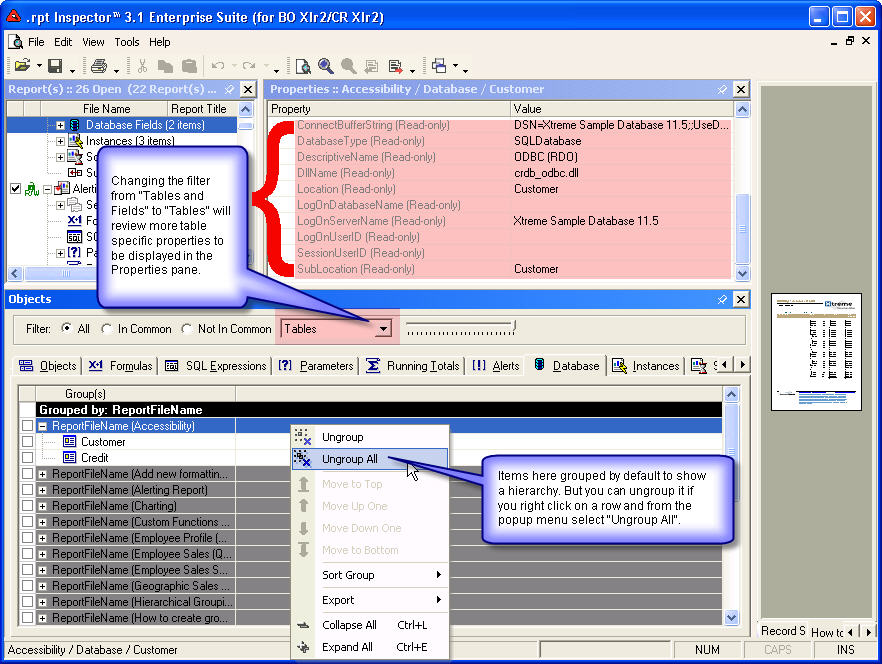The image size is (882, 664).
Task: Click Expand All in the popup menu
Action: tap(345, 647)
